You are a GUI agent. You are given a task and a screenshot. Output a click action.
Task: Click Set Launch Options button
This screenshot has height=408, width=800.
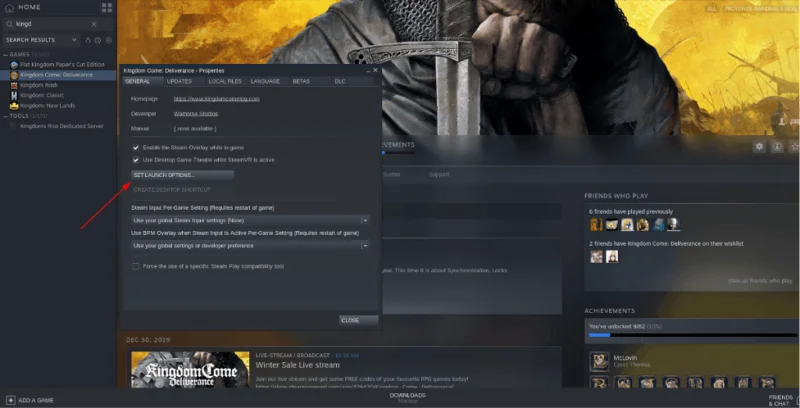click(183, 175)
